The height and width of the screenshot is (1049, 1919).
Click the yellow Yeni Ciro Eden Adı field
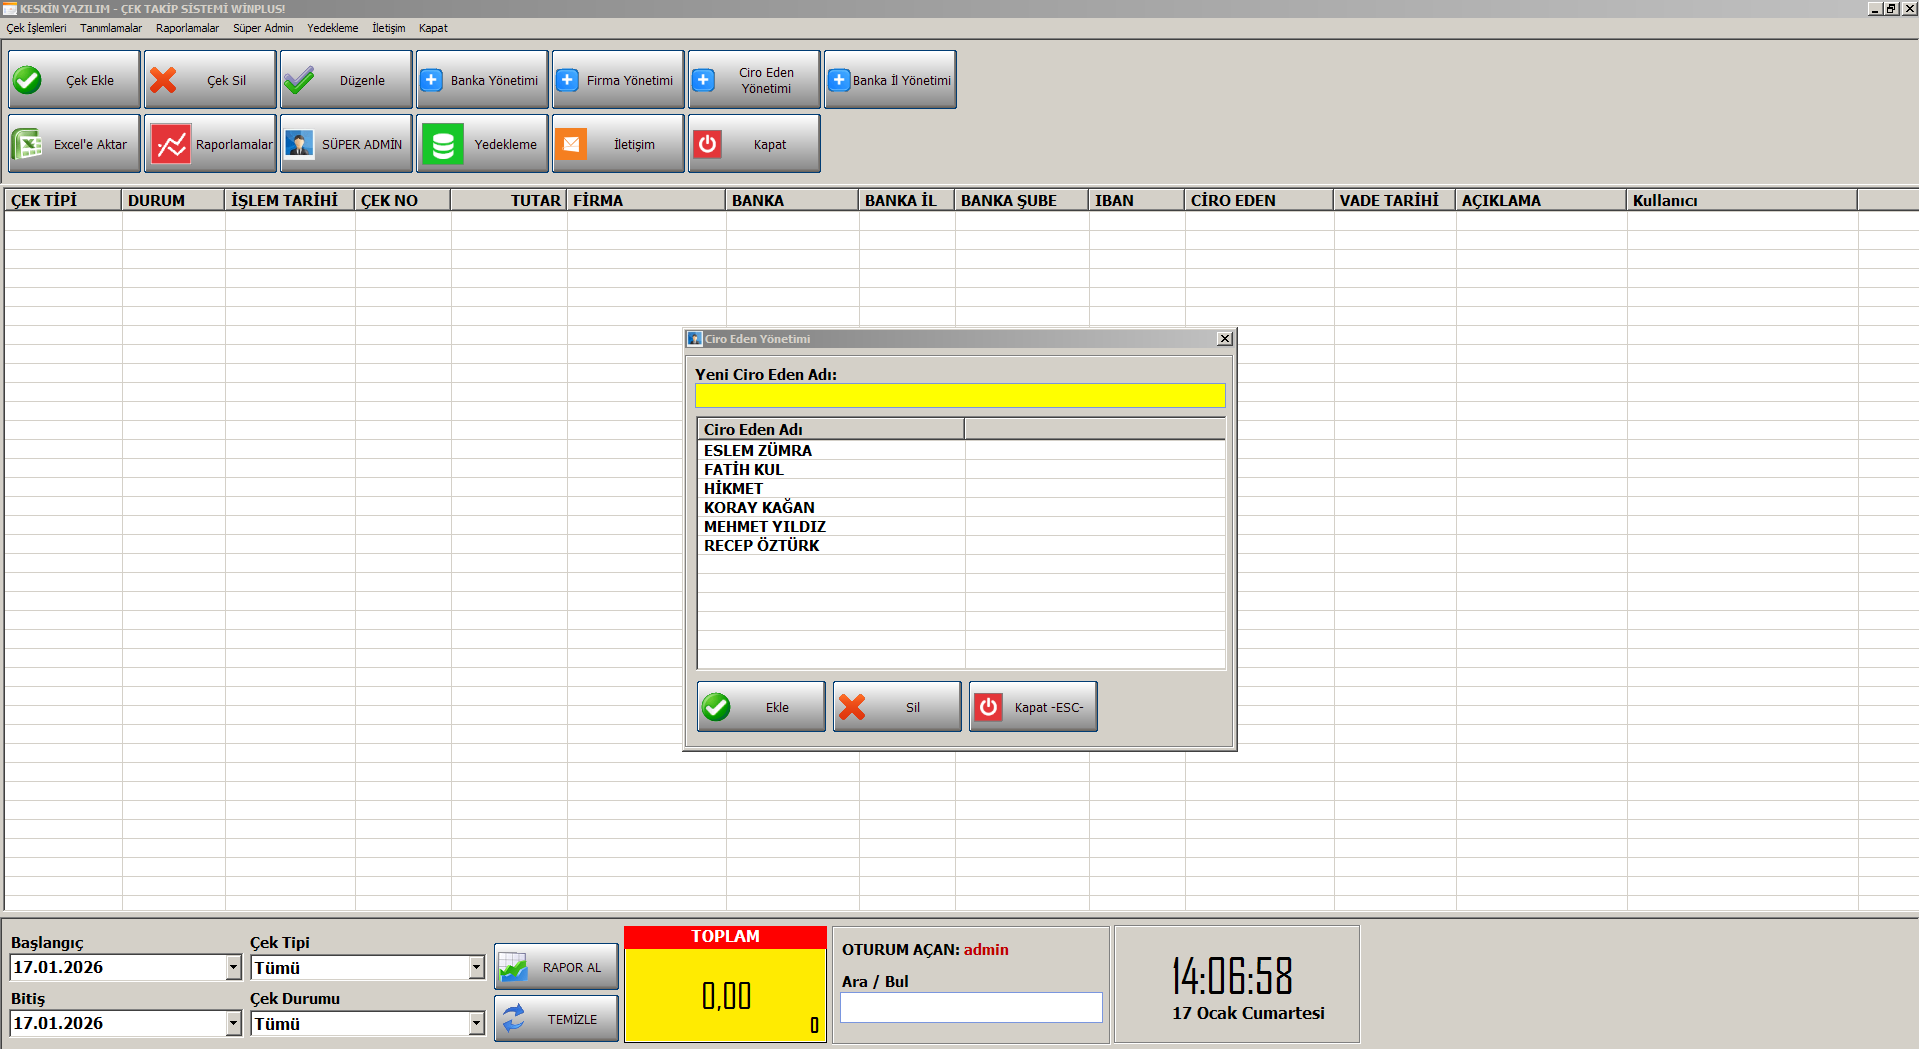959,396
